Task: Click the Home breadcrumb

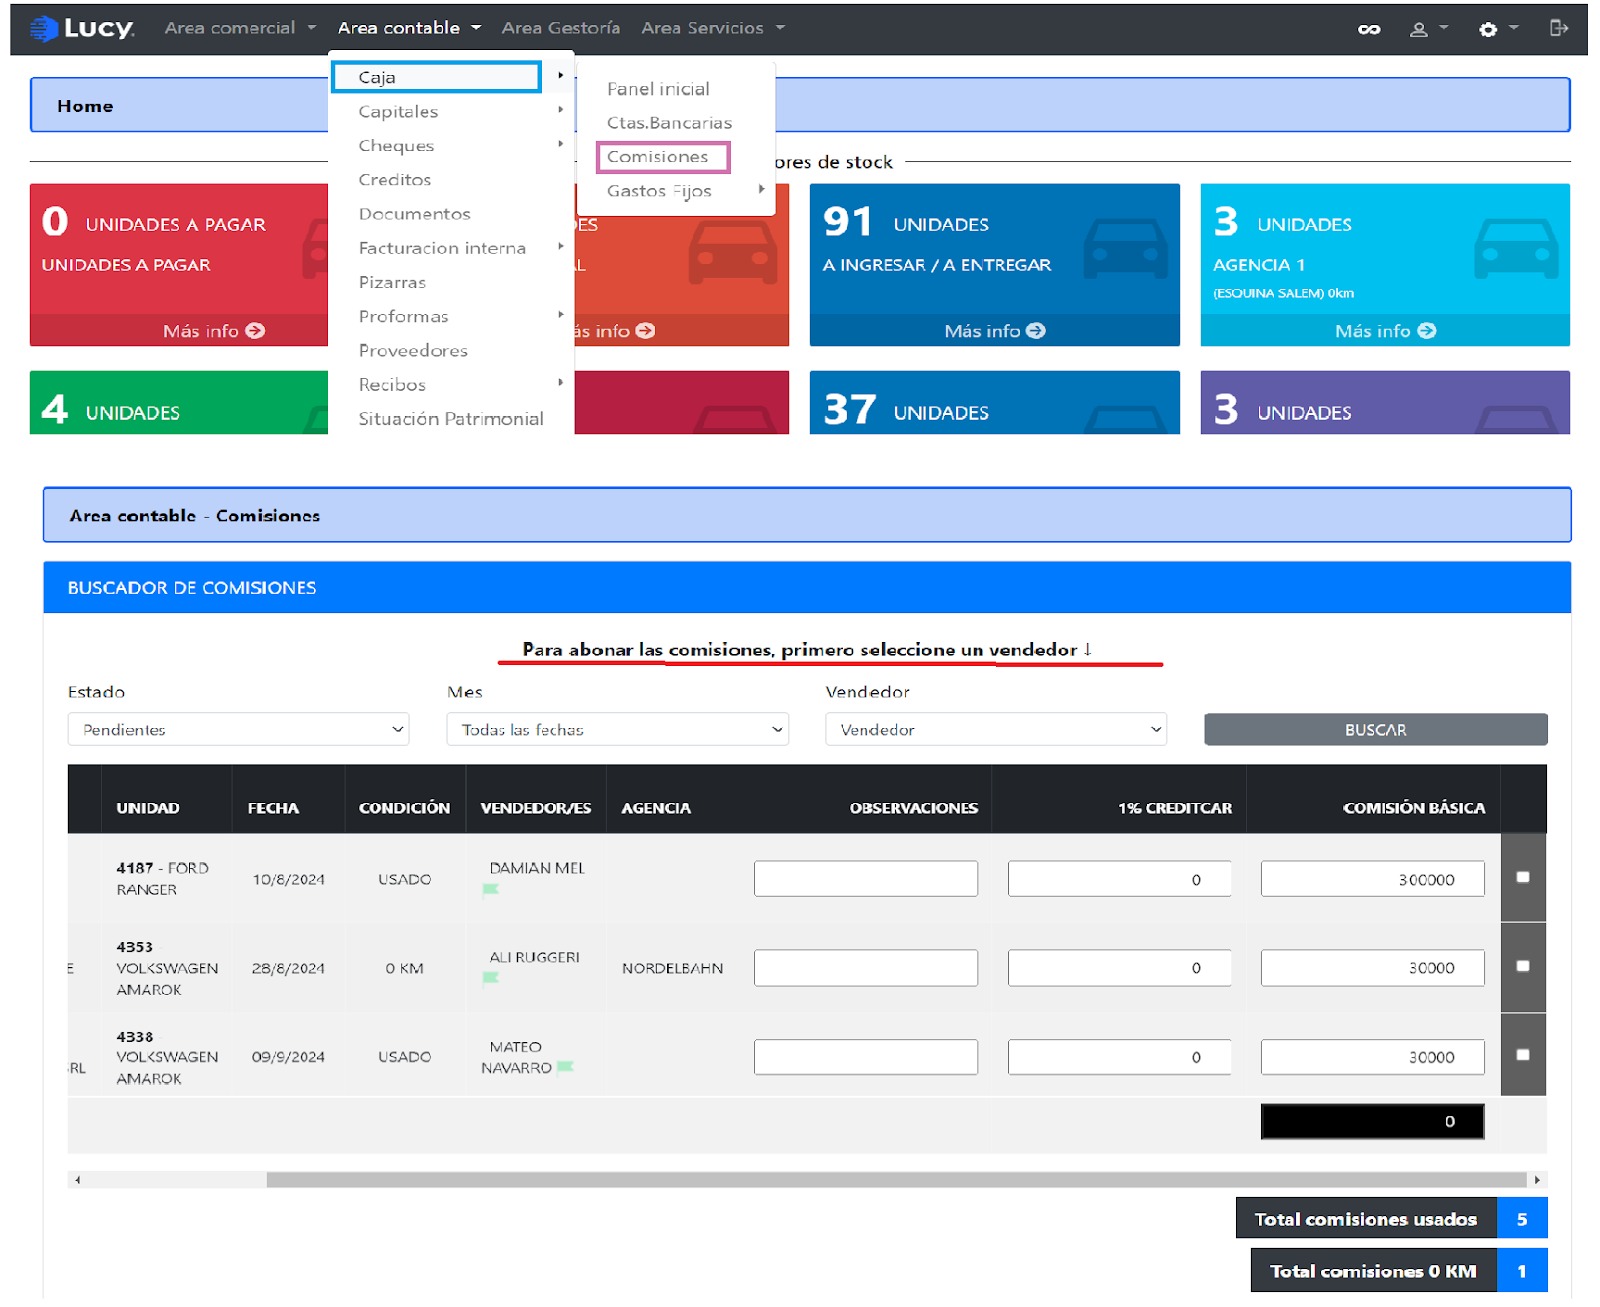Action: point(85,106)
